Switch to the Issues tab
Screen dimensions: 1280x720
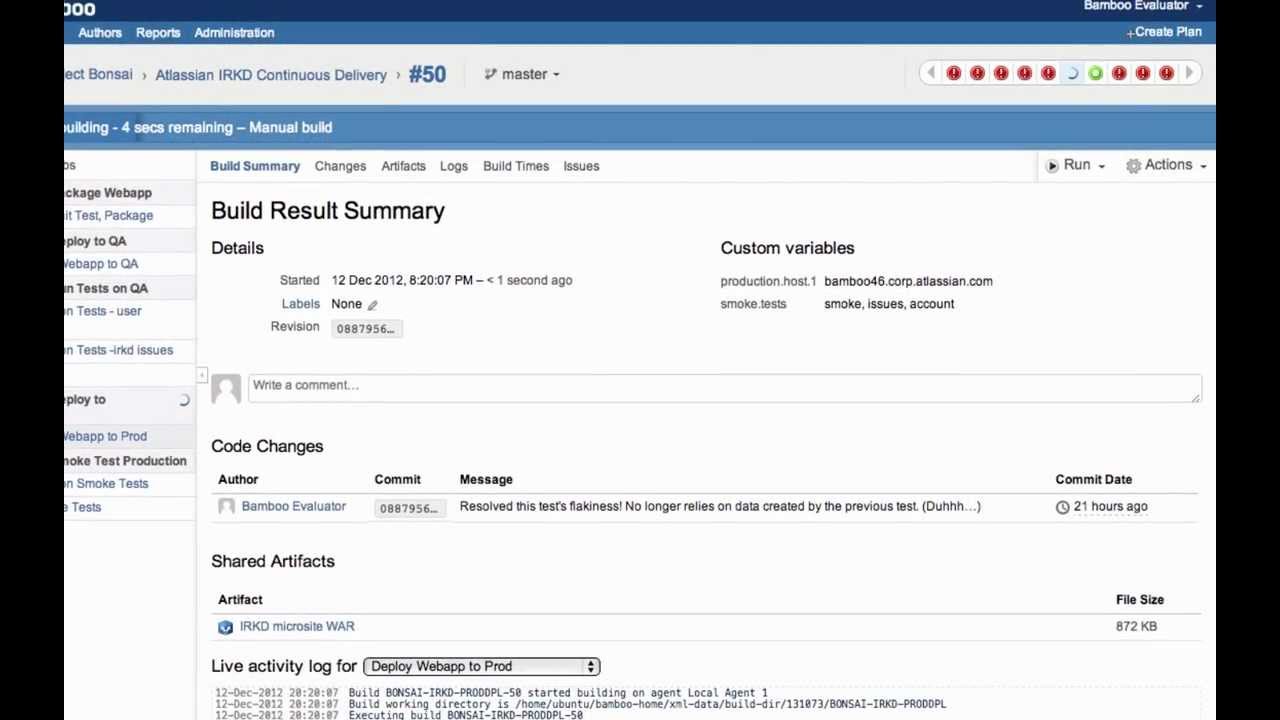(581, 166)
